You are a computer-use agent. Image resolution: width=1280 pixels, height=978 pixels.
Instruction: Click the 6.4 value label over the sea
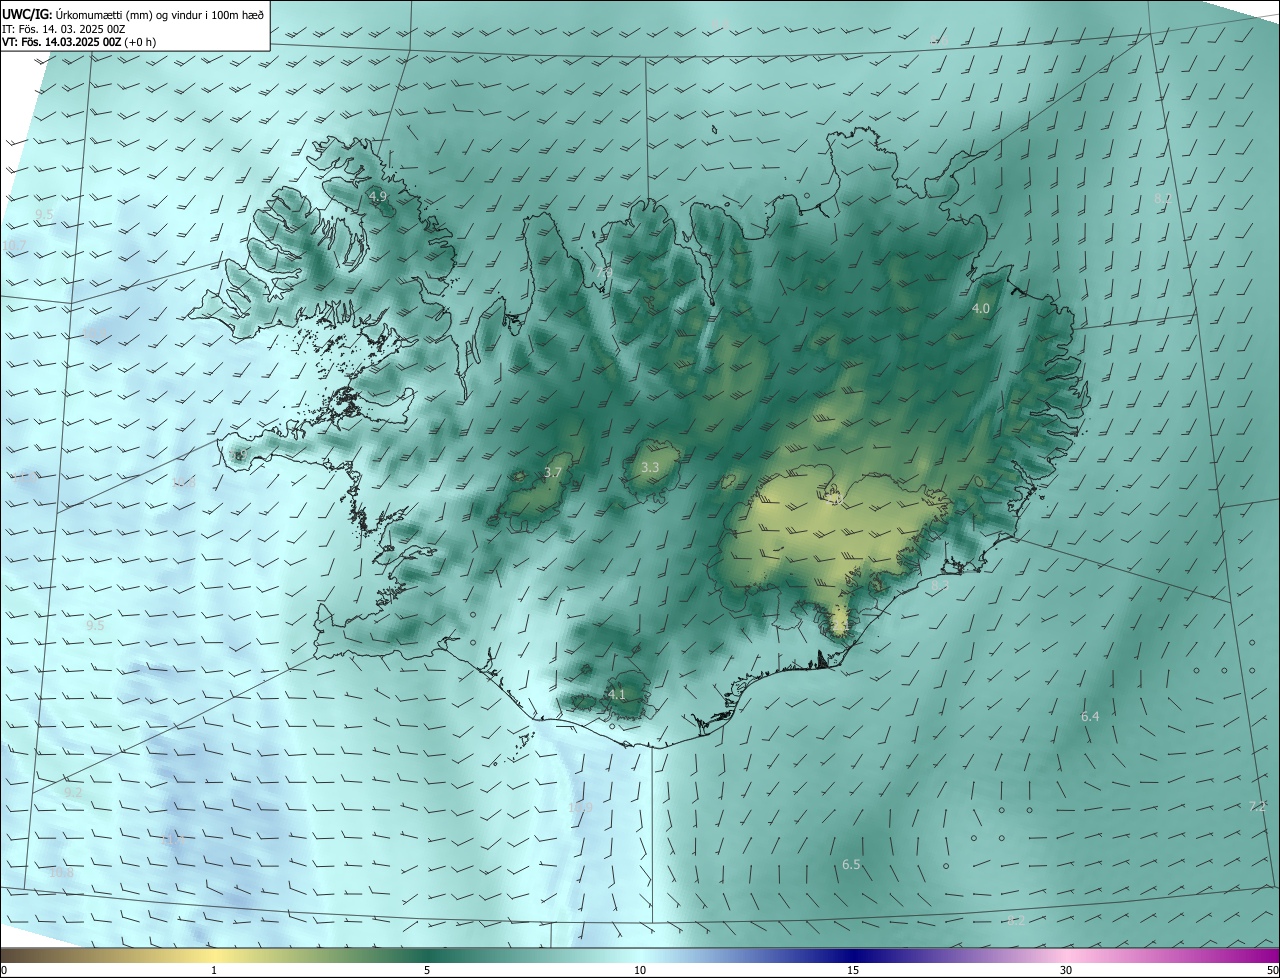(1090, 716)
